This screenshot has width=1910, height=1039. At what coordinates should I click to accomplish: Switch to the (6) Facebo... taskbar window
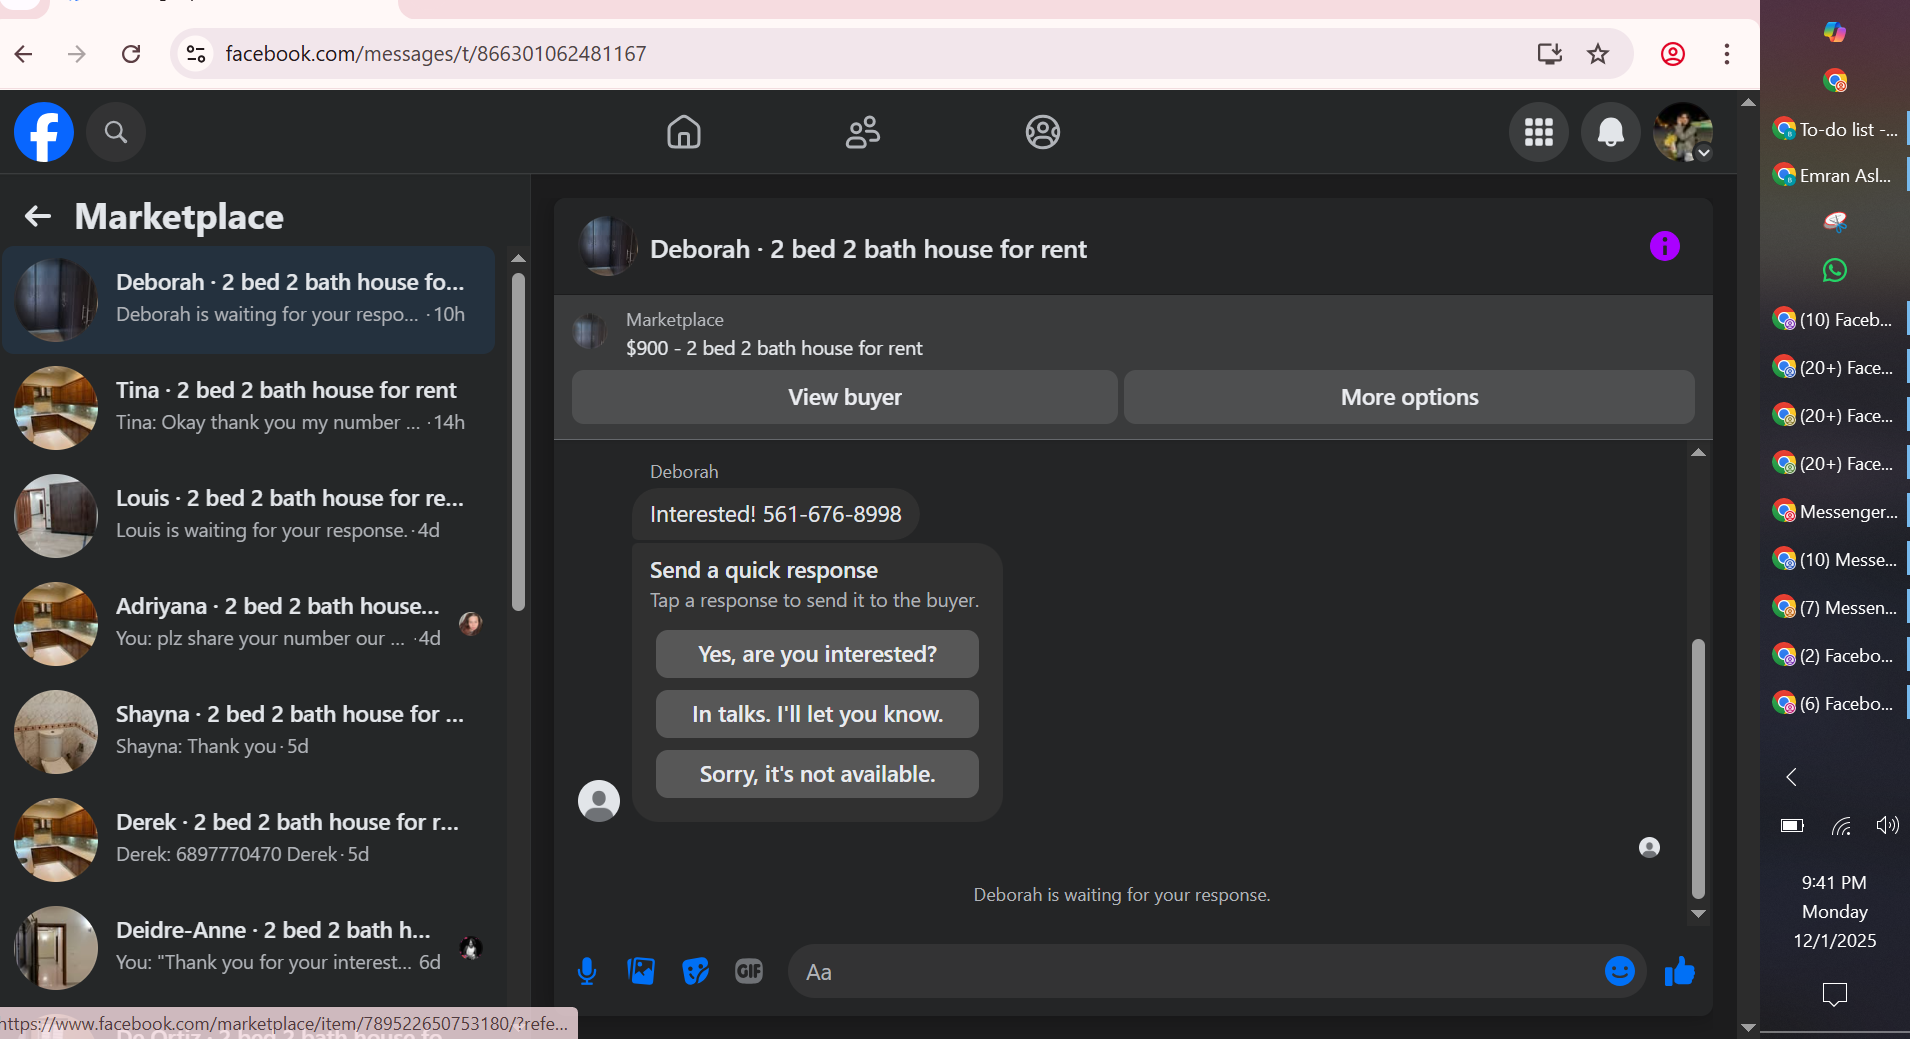click(x=1837, y=703)
